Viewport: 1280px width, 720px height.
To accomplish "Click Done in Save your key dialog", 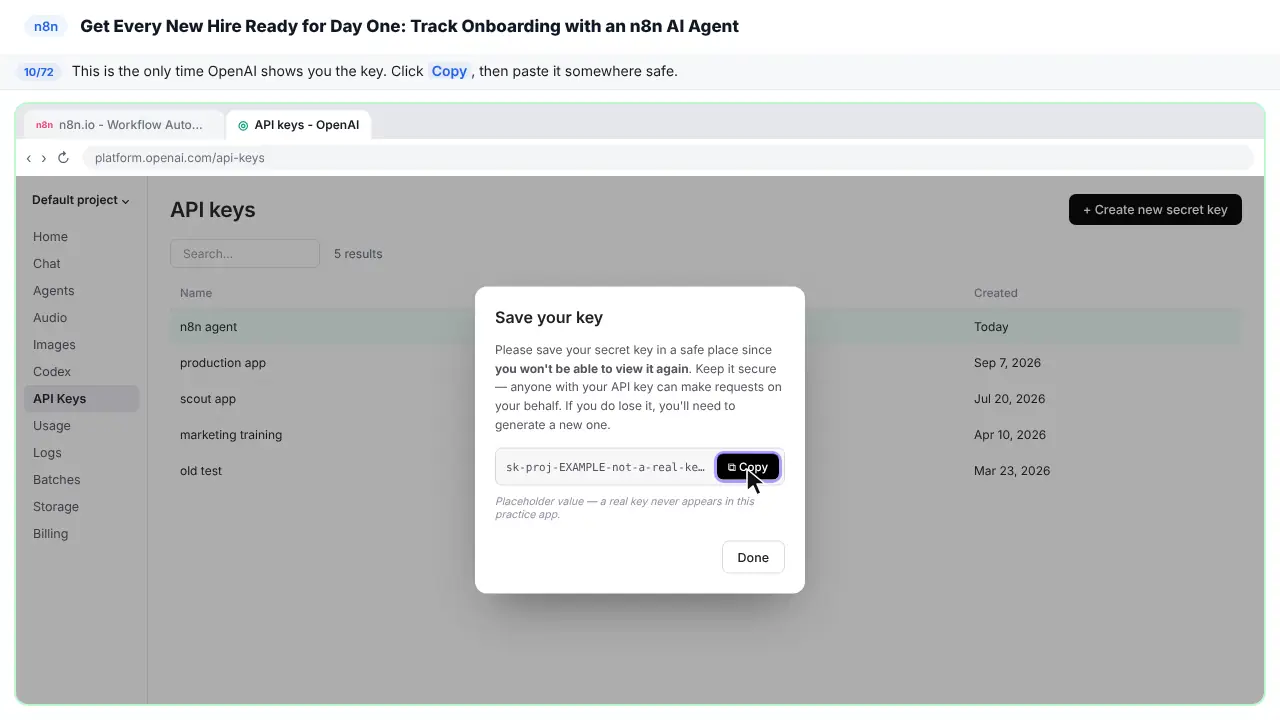I will point(753,558).
